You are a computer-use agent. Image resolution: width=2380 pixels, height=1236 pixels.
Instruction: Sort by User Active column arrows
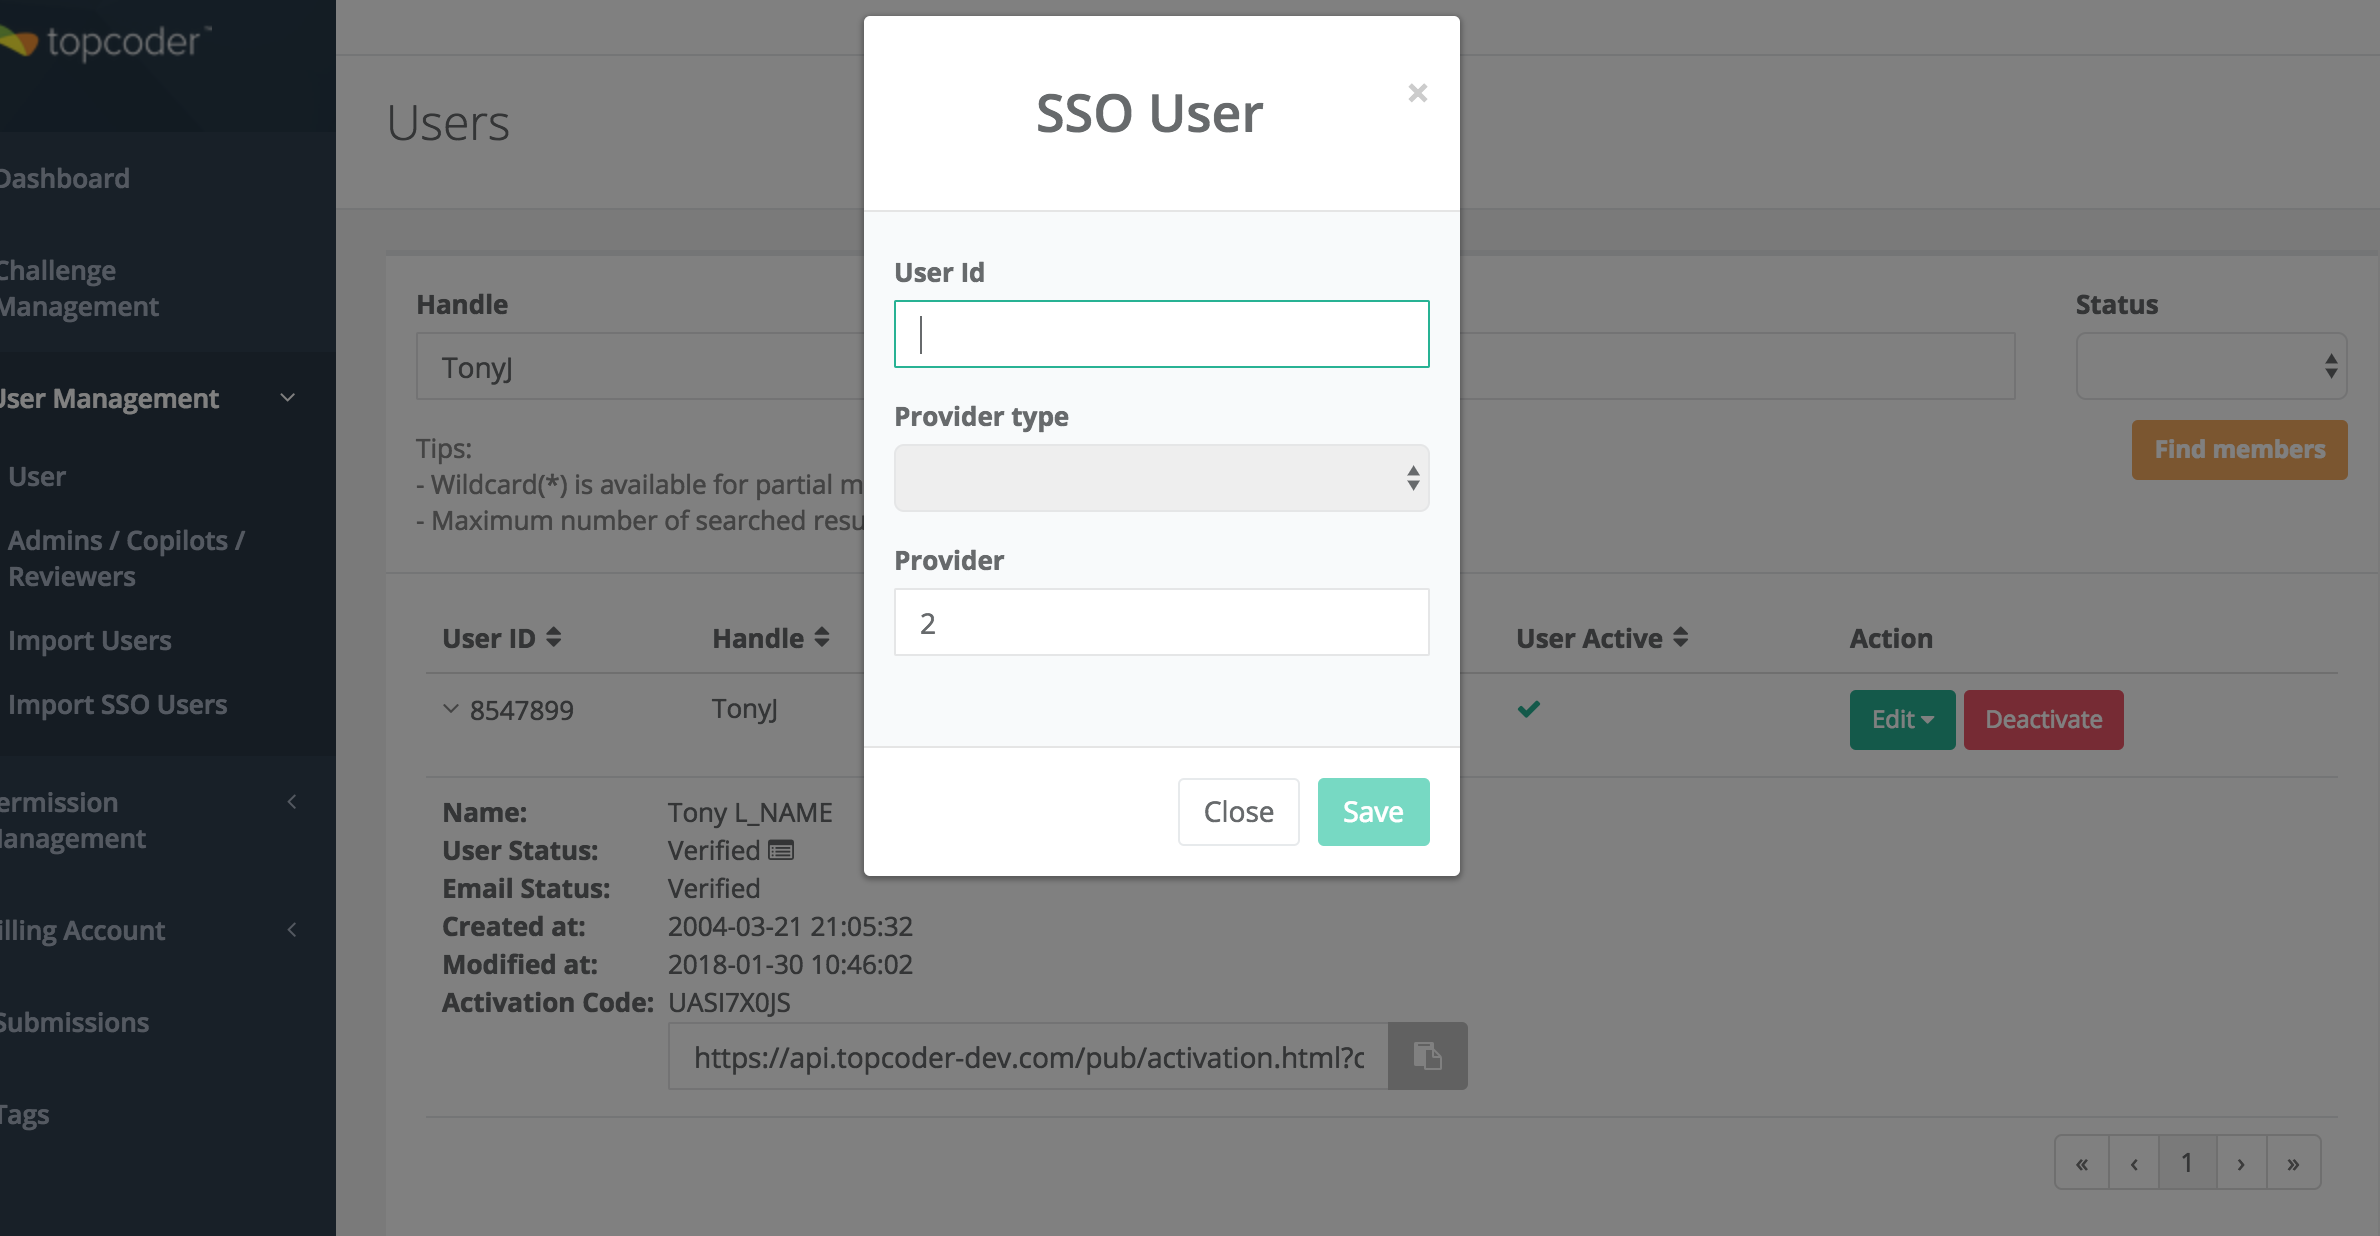1681,638
